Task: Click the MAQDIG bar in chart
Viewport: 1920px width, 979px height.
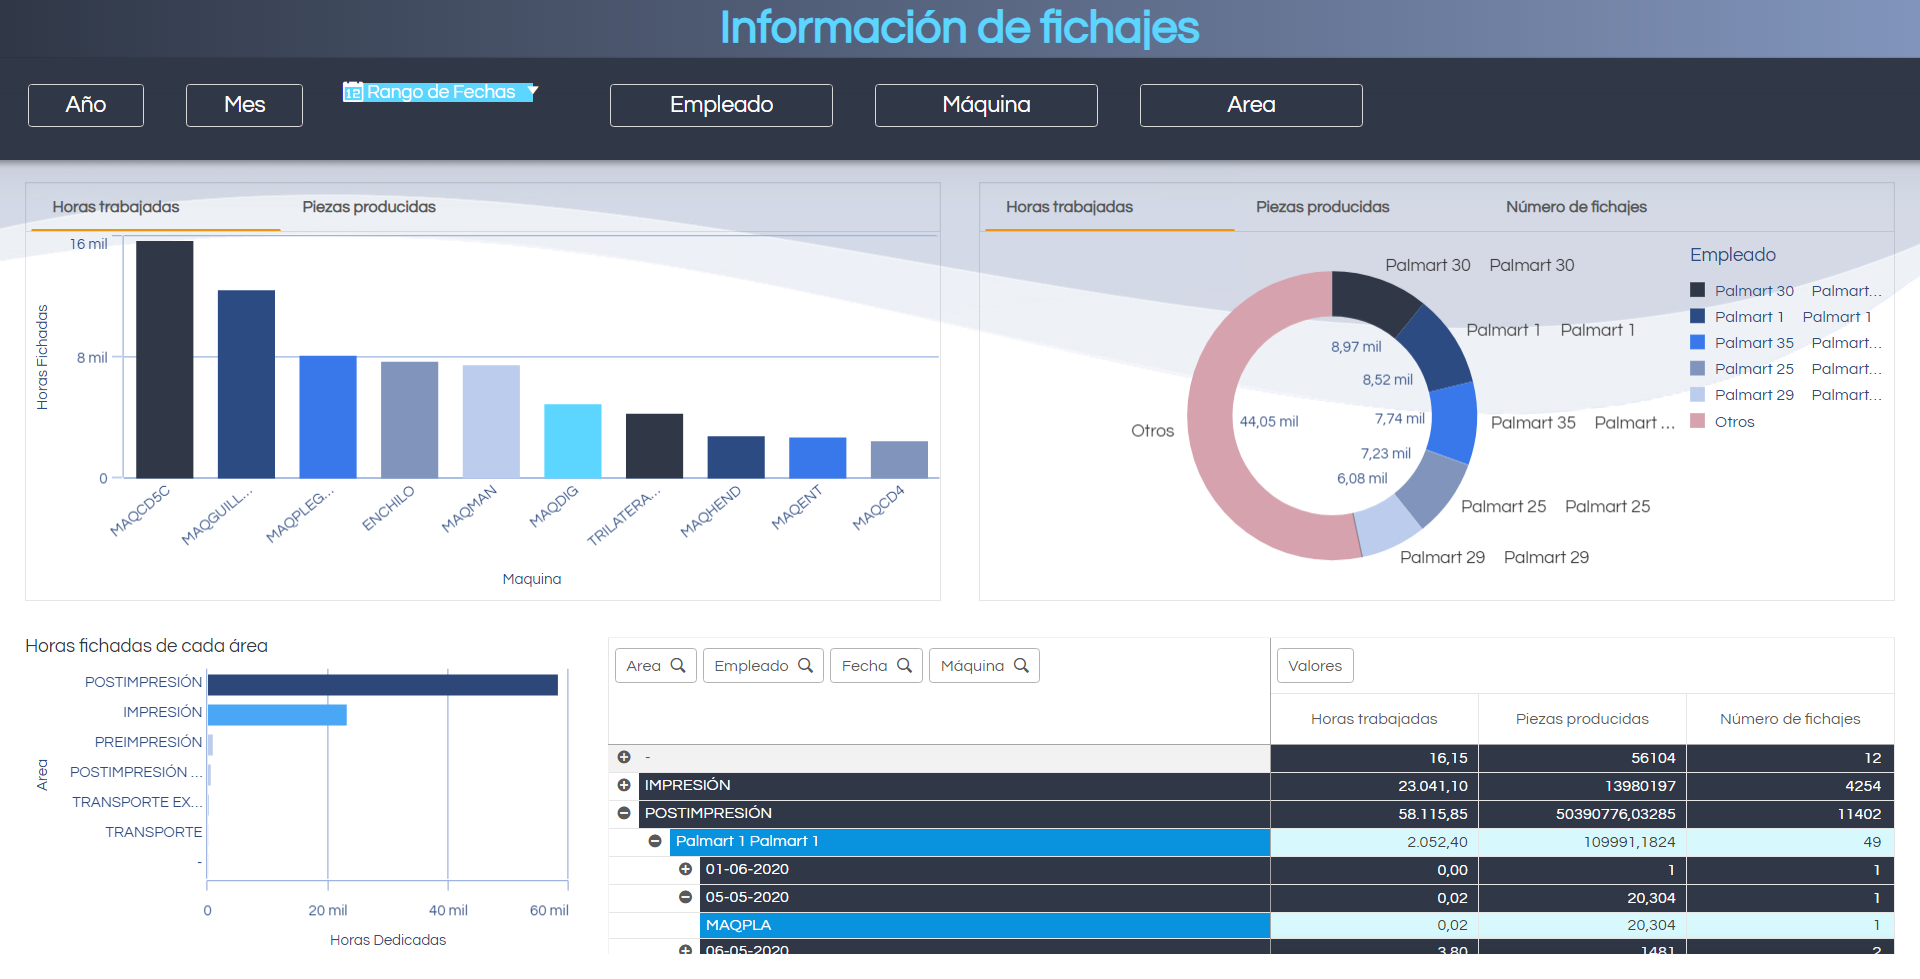Action: pos(572,441)
